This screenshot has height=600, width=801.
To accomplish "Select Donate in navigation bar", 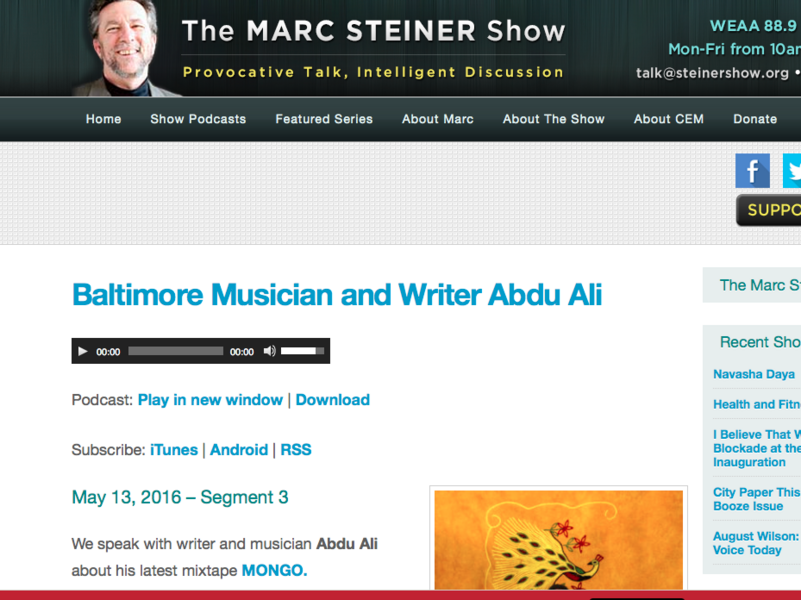I will (755, 119).
